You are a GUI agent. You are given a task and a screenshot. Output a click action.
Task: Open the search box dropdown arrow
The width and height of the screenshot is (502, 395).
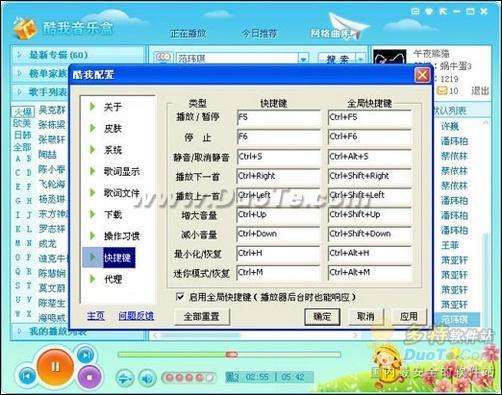(303, 59)
